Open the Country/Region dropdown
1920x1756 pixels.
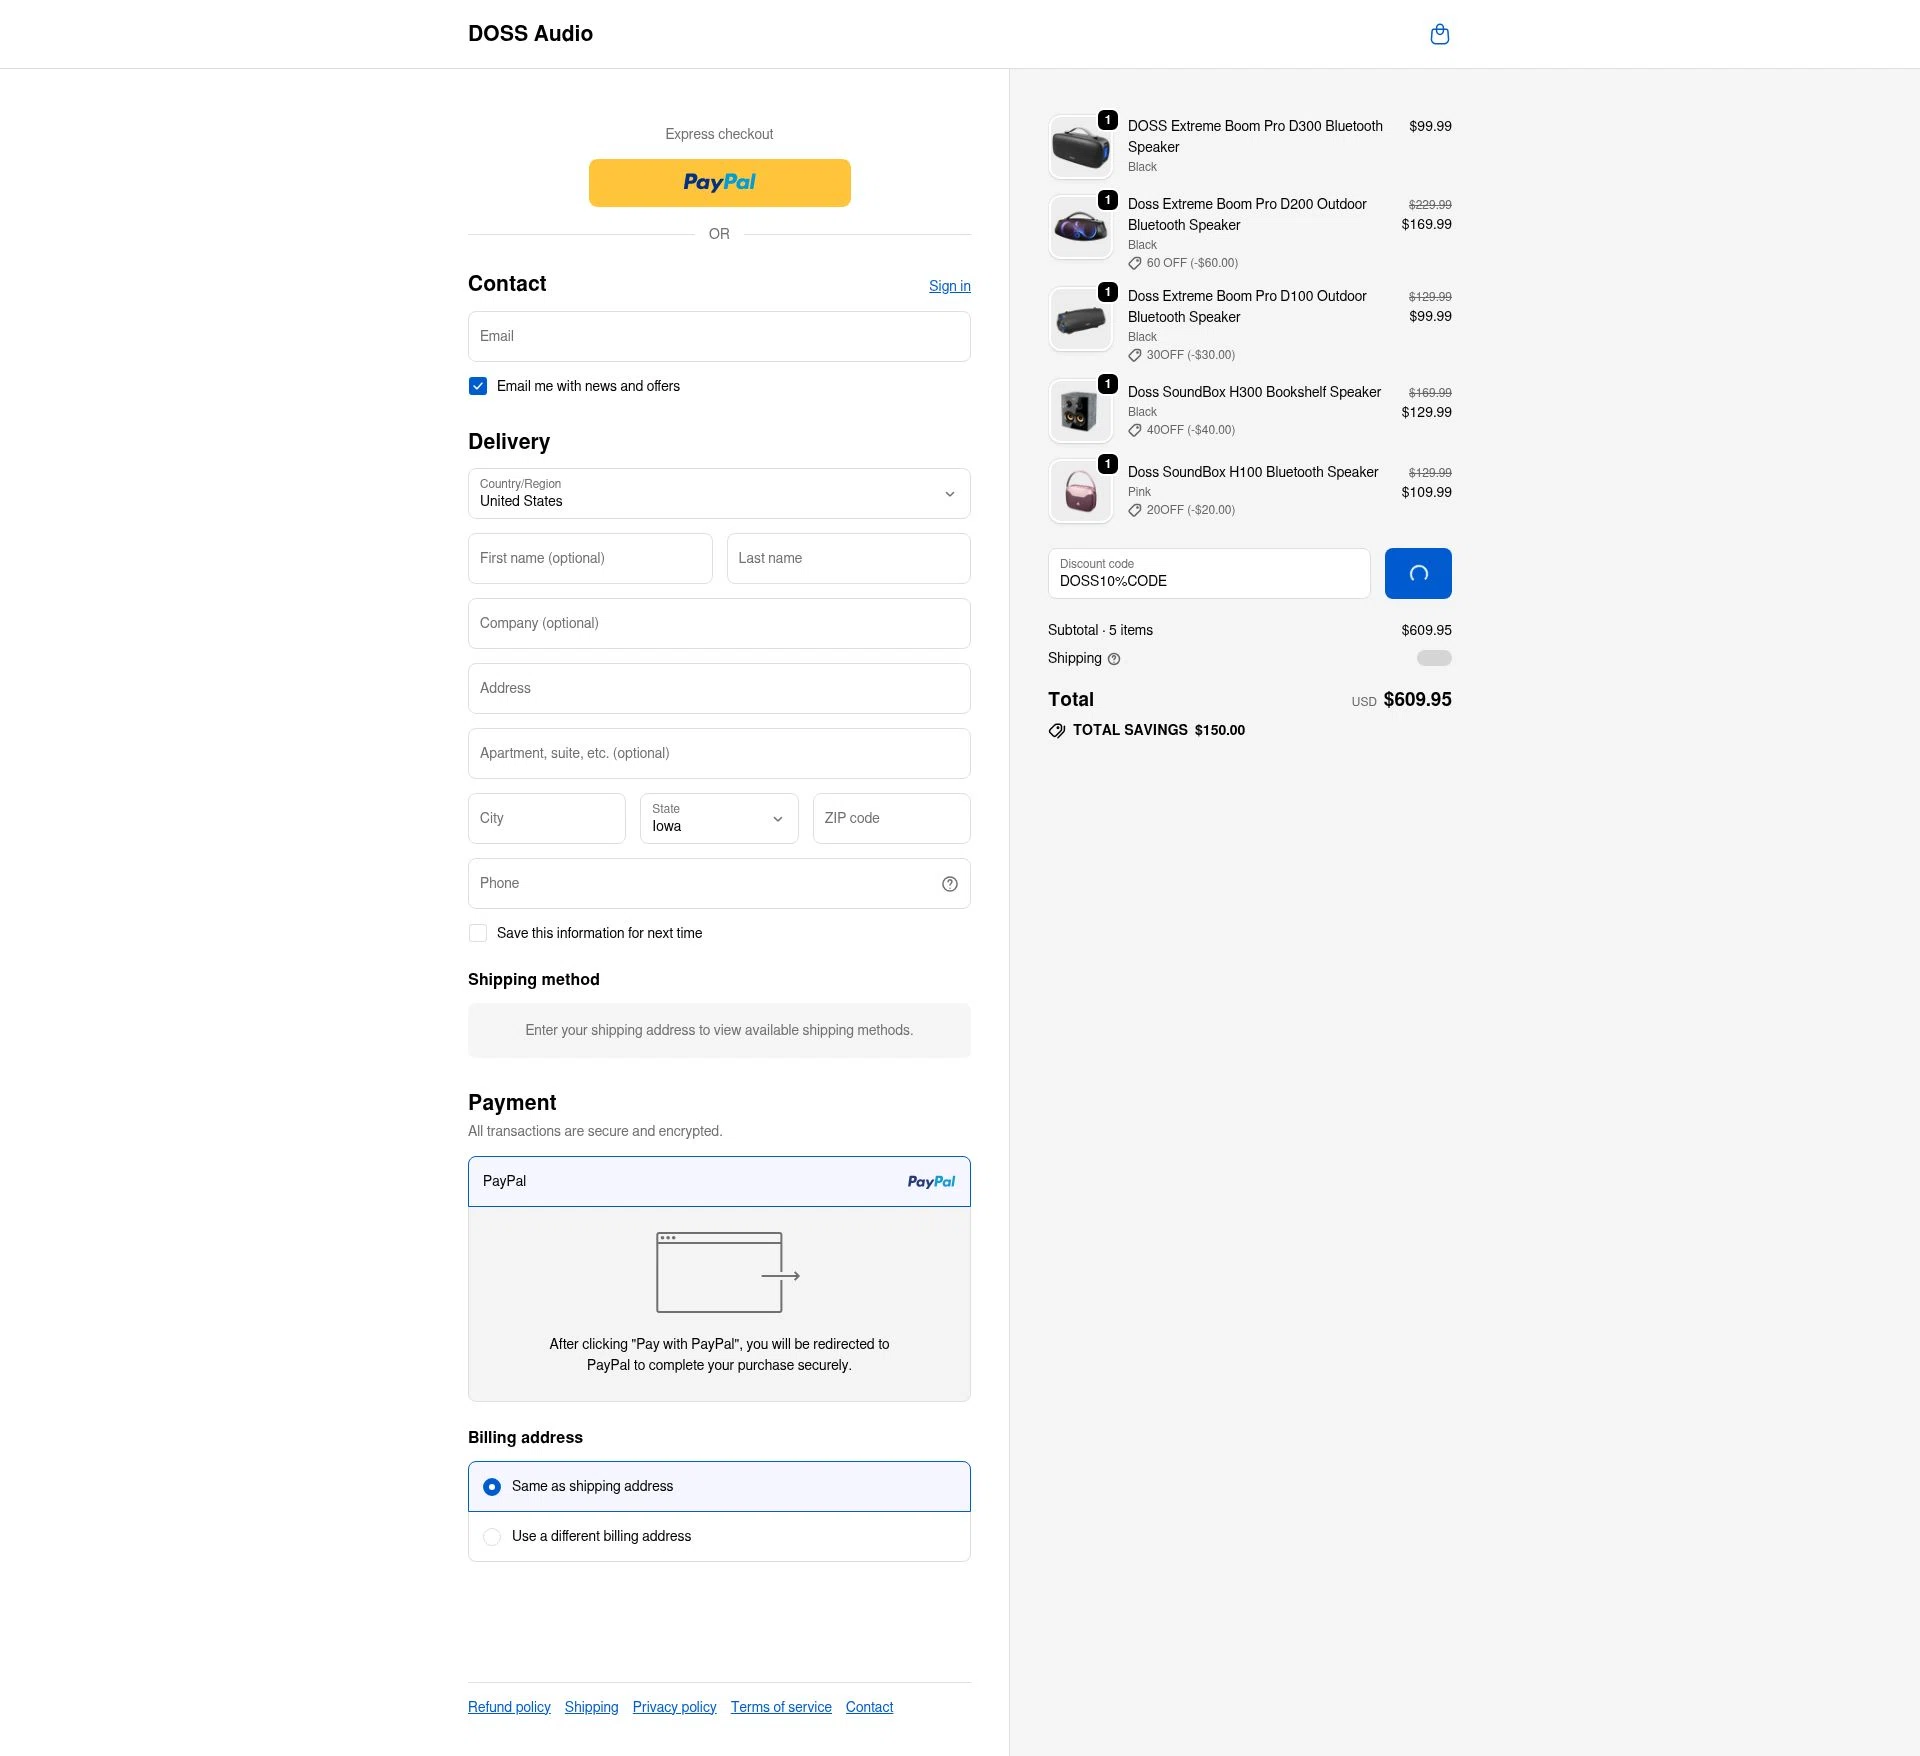(x=718, y=493)
